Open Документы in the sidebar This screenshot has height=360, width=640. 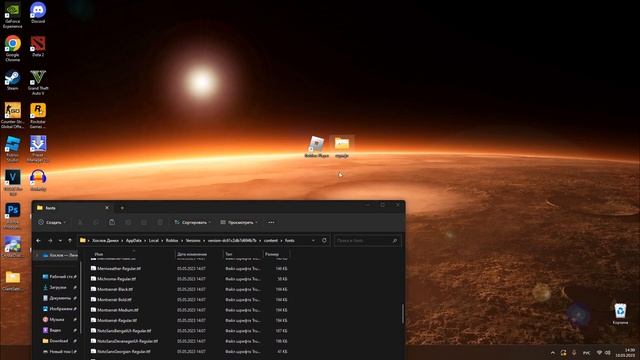coord(60,298)
